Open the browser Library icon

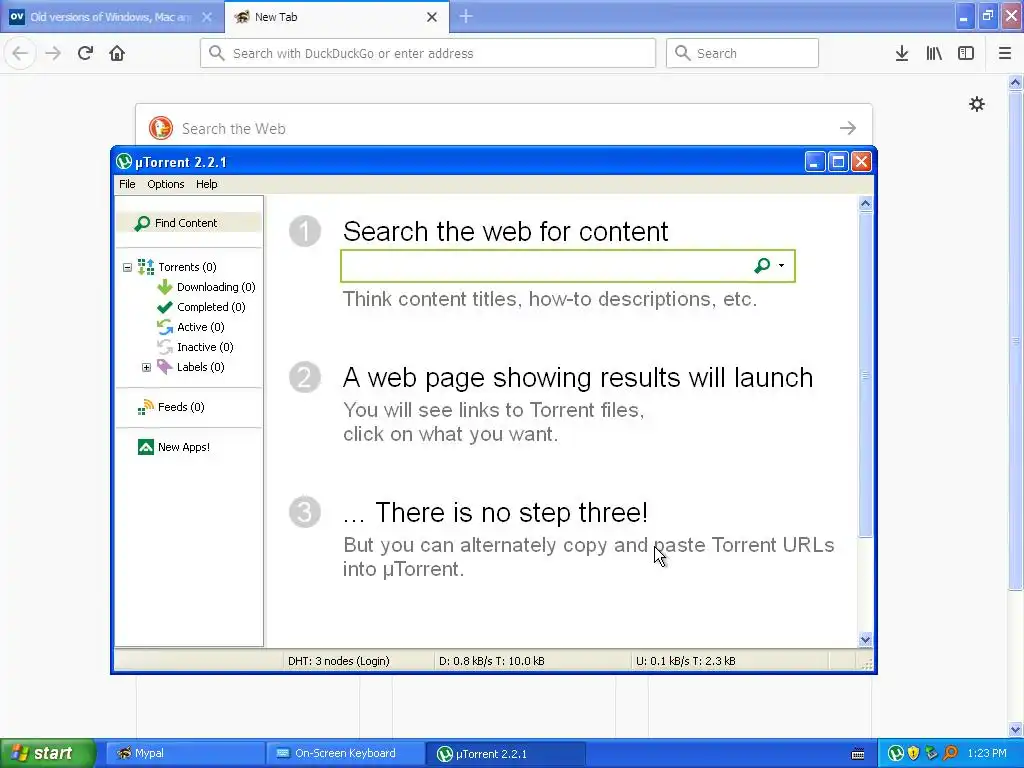click(934, 53)
